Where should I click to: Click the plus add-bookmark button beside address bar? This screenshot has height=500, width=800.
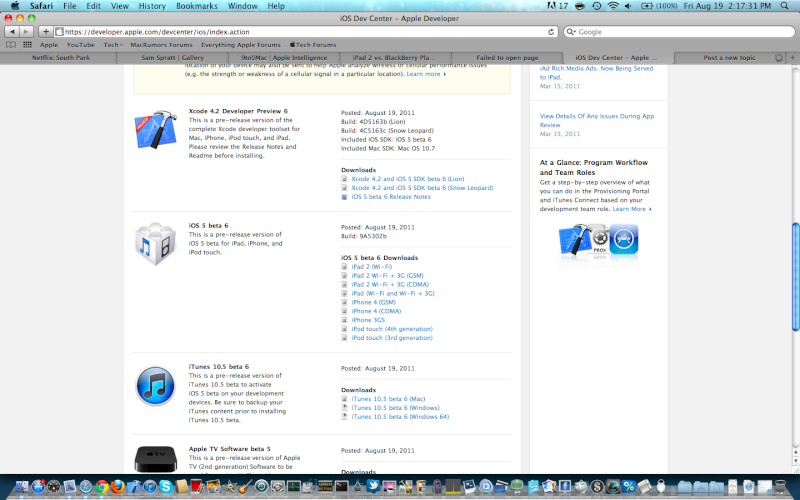coord(45,32)
